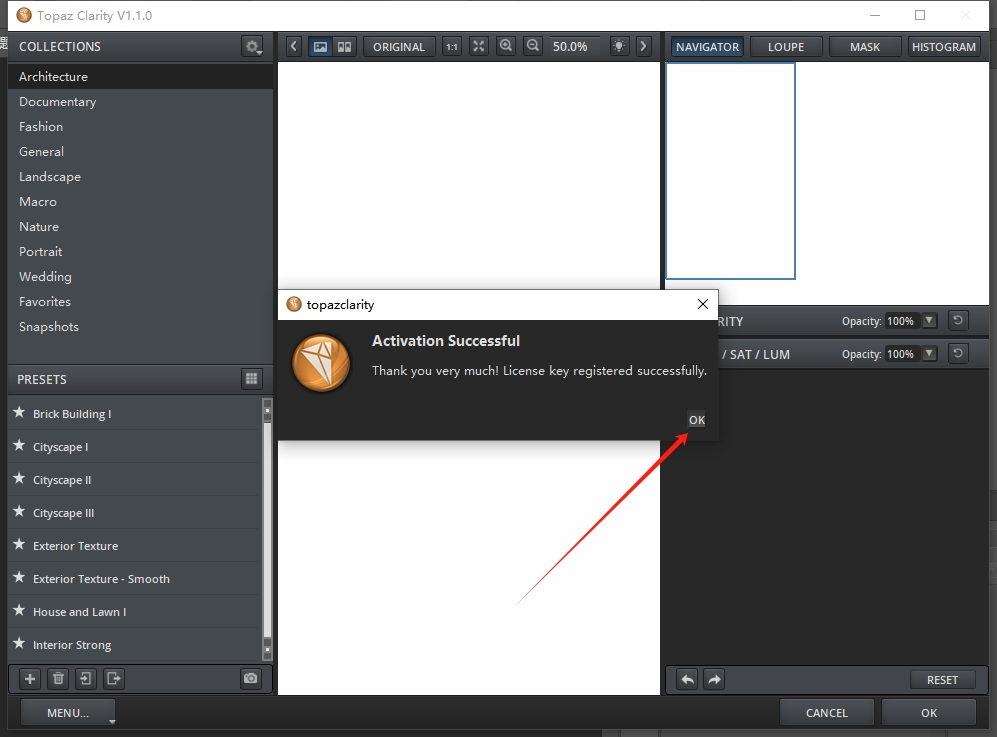Screen dimensions: 997x737
Task: Set zoom to 1:1
Action: 451,46
